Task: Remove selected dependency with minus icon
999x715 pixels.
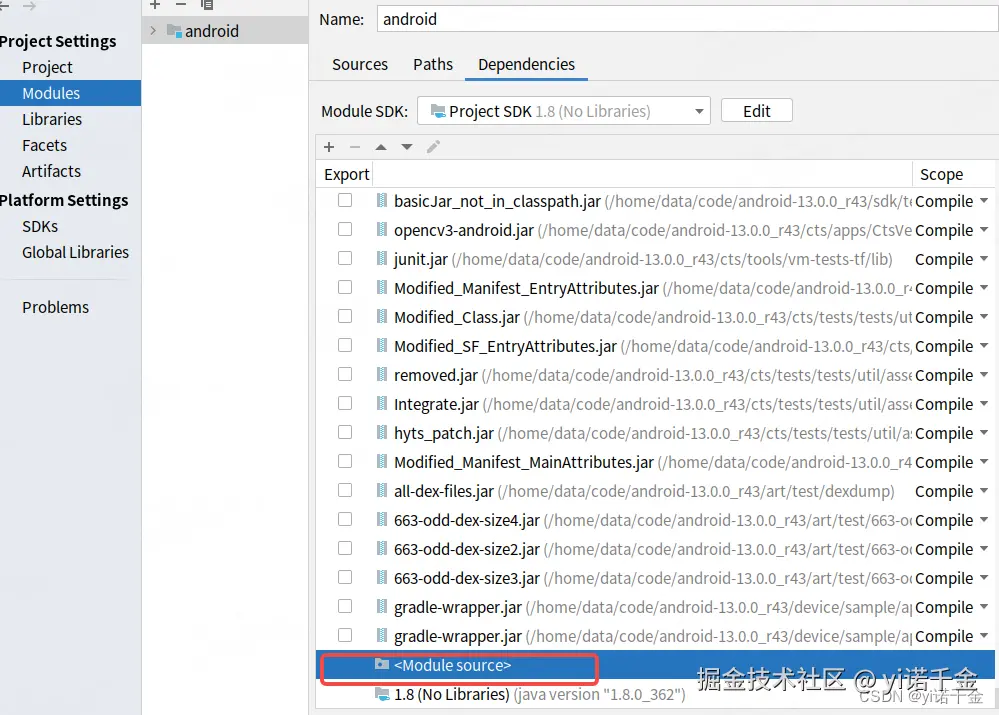Action: 355,147
